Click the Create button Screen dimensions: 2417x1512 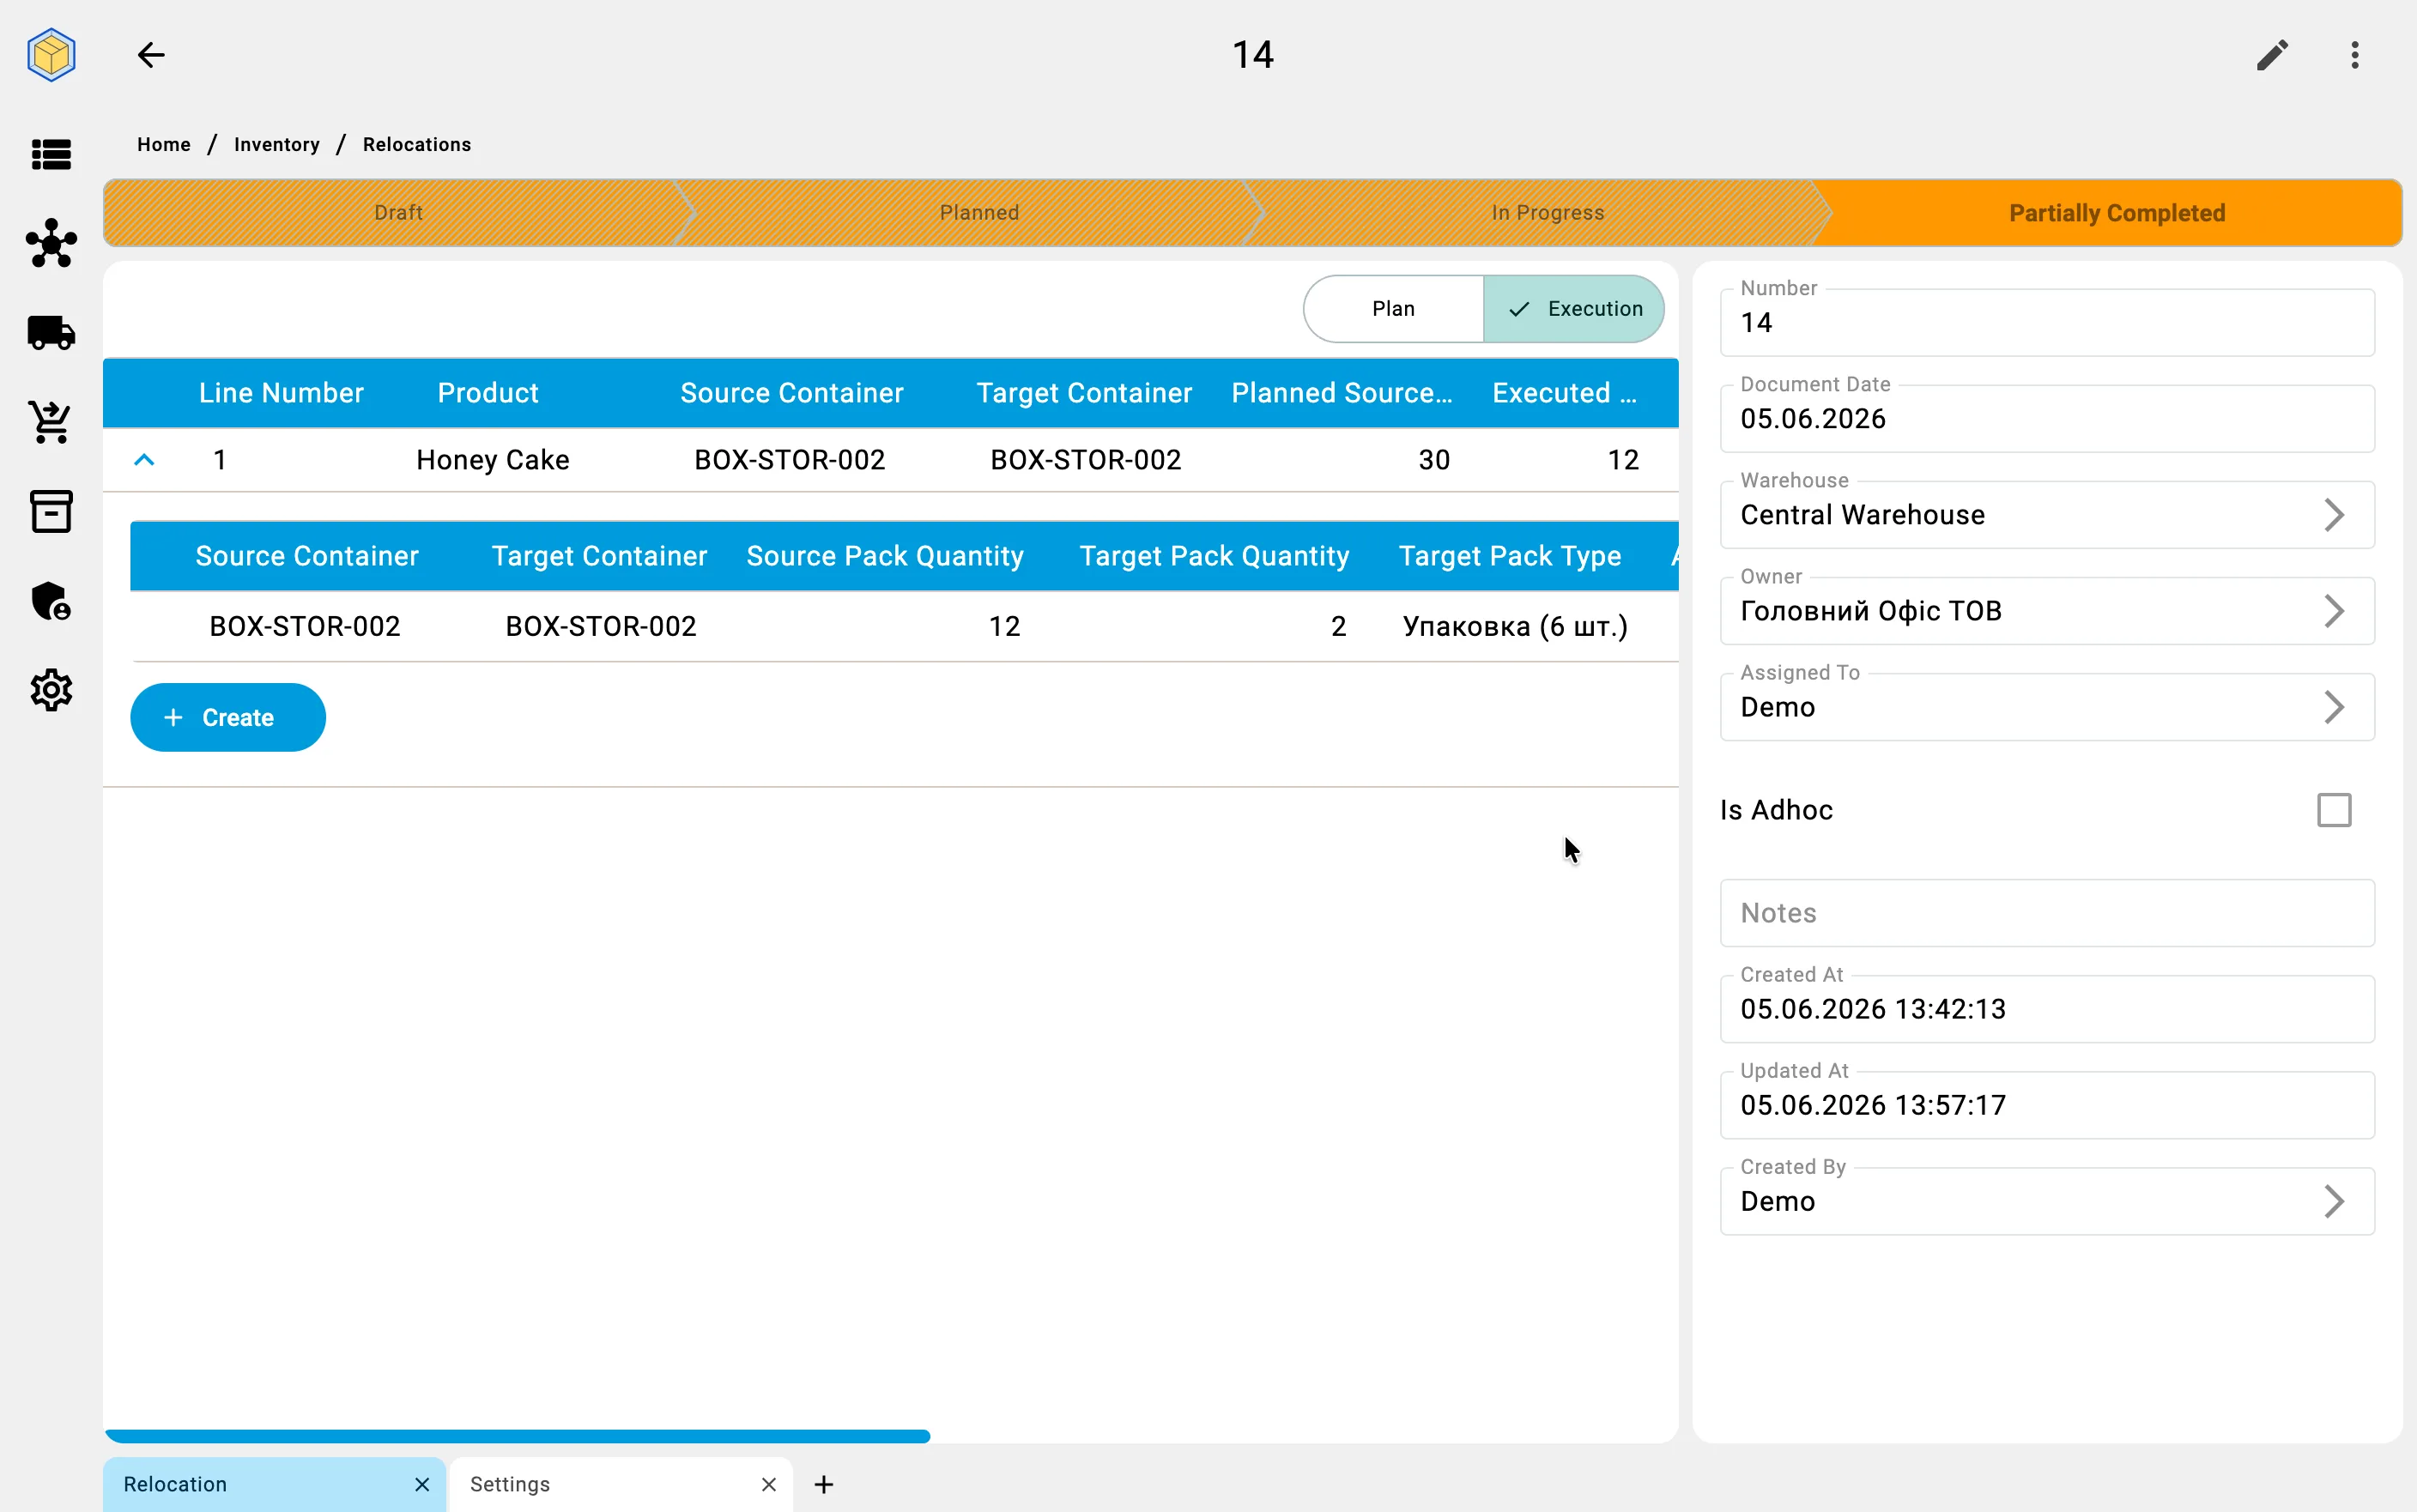point(228,717)
